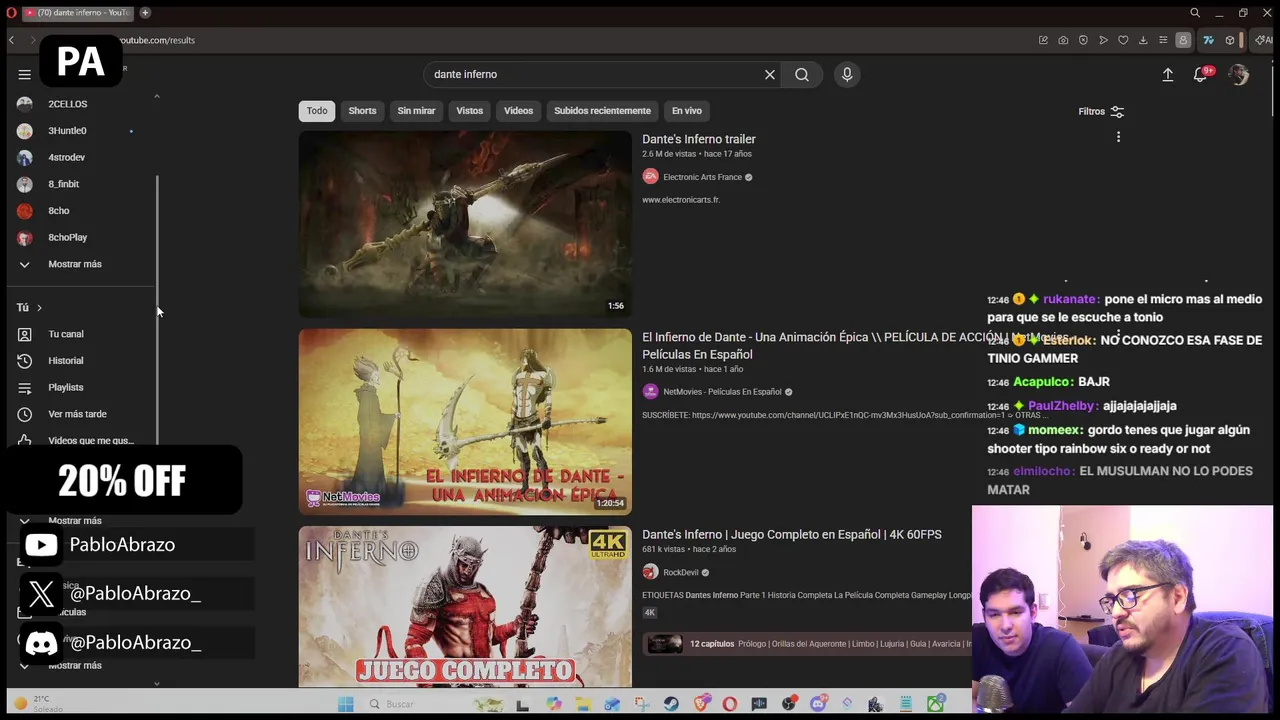Open Opera tab search magnifier
The image size is (1280, 720).
coord(1195,13)
